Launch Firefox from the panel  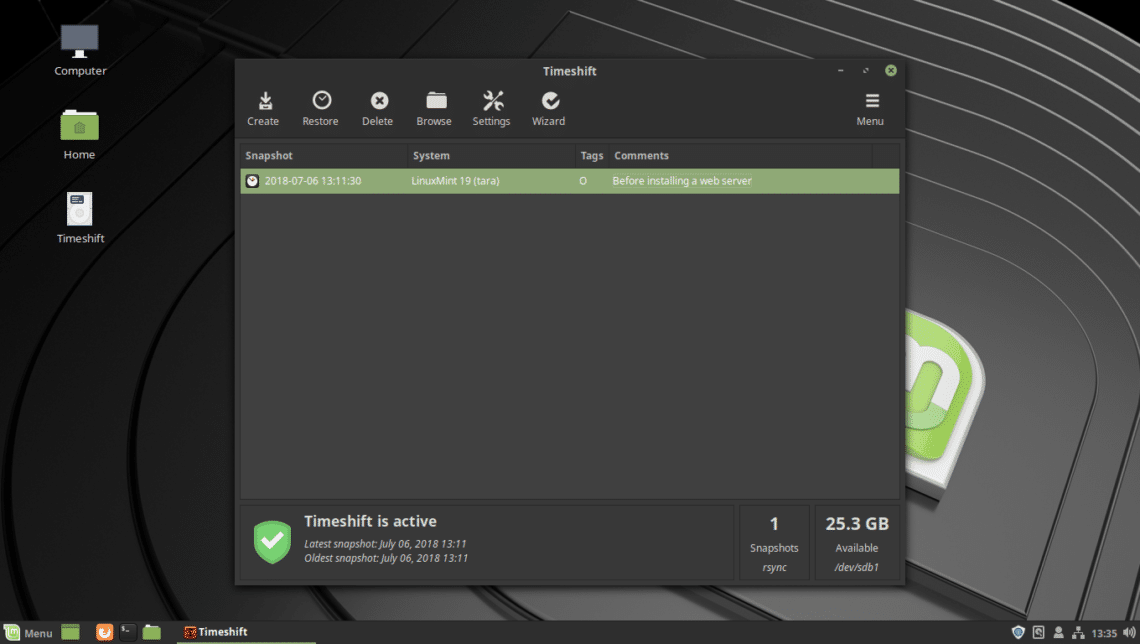click(105, 632)
